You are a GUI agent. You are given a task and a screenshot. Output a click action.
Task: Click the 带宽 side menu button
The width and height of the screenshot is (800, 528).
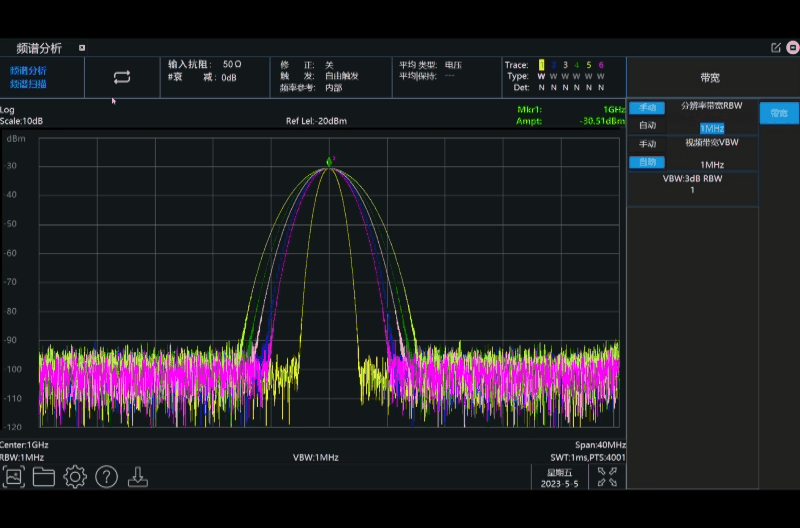779,113
